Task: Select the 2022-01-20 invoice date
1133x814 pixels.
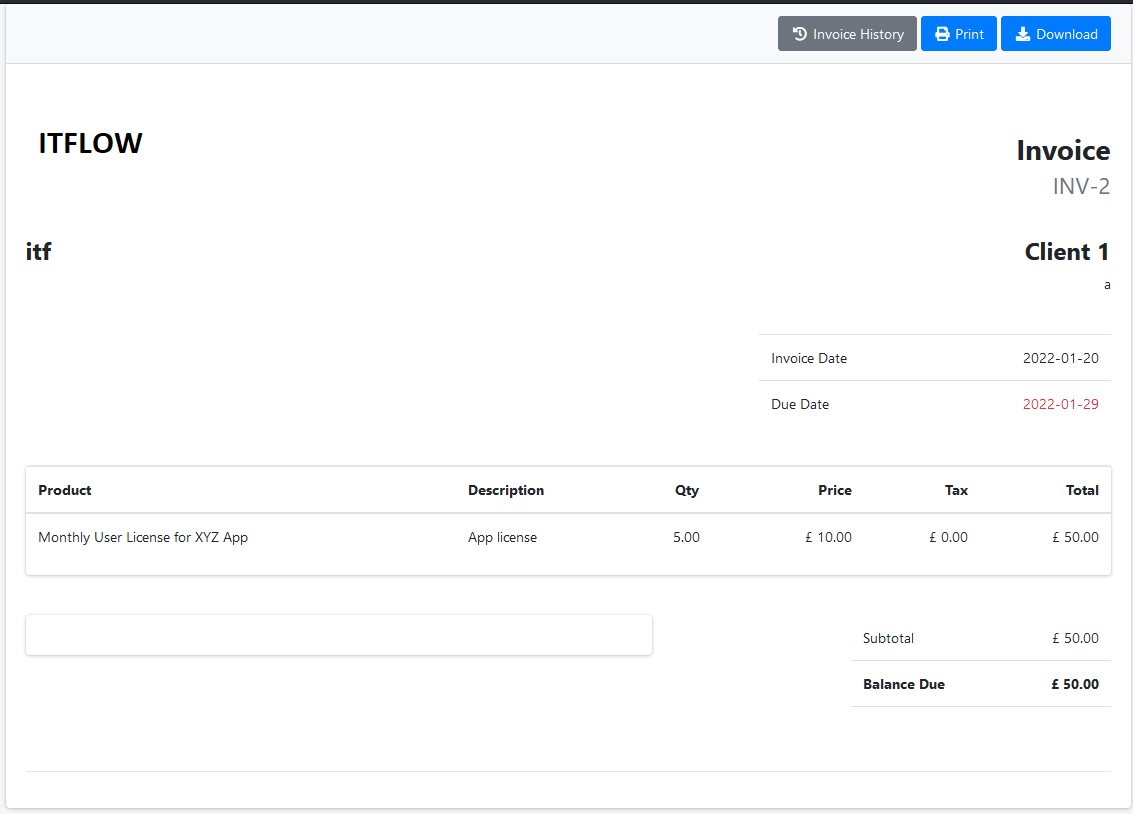Action: point(1061,358)
